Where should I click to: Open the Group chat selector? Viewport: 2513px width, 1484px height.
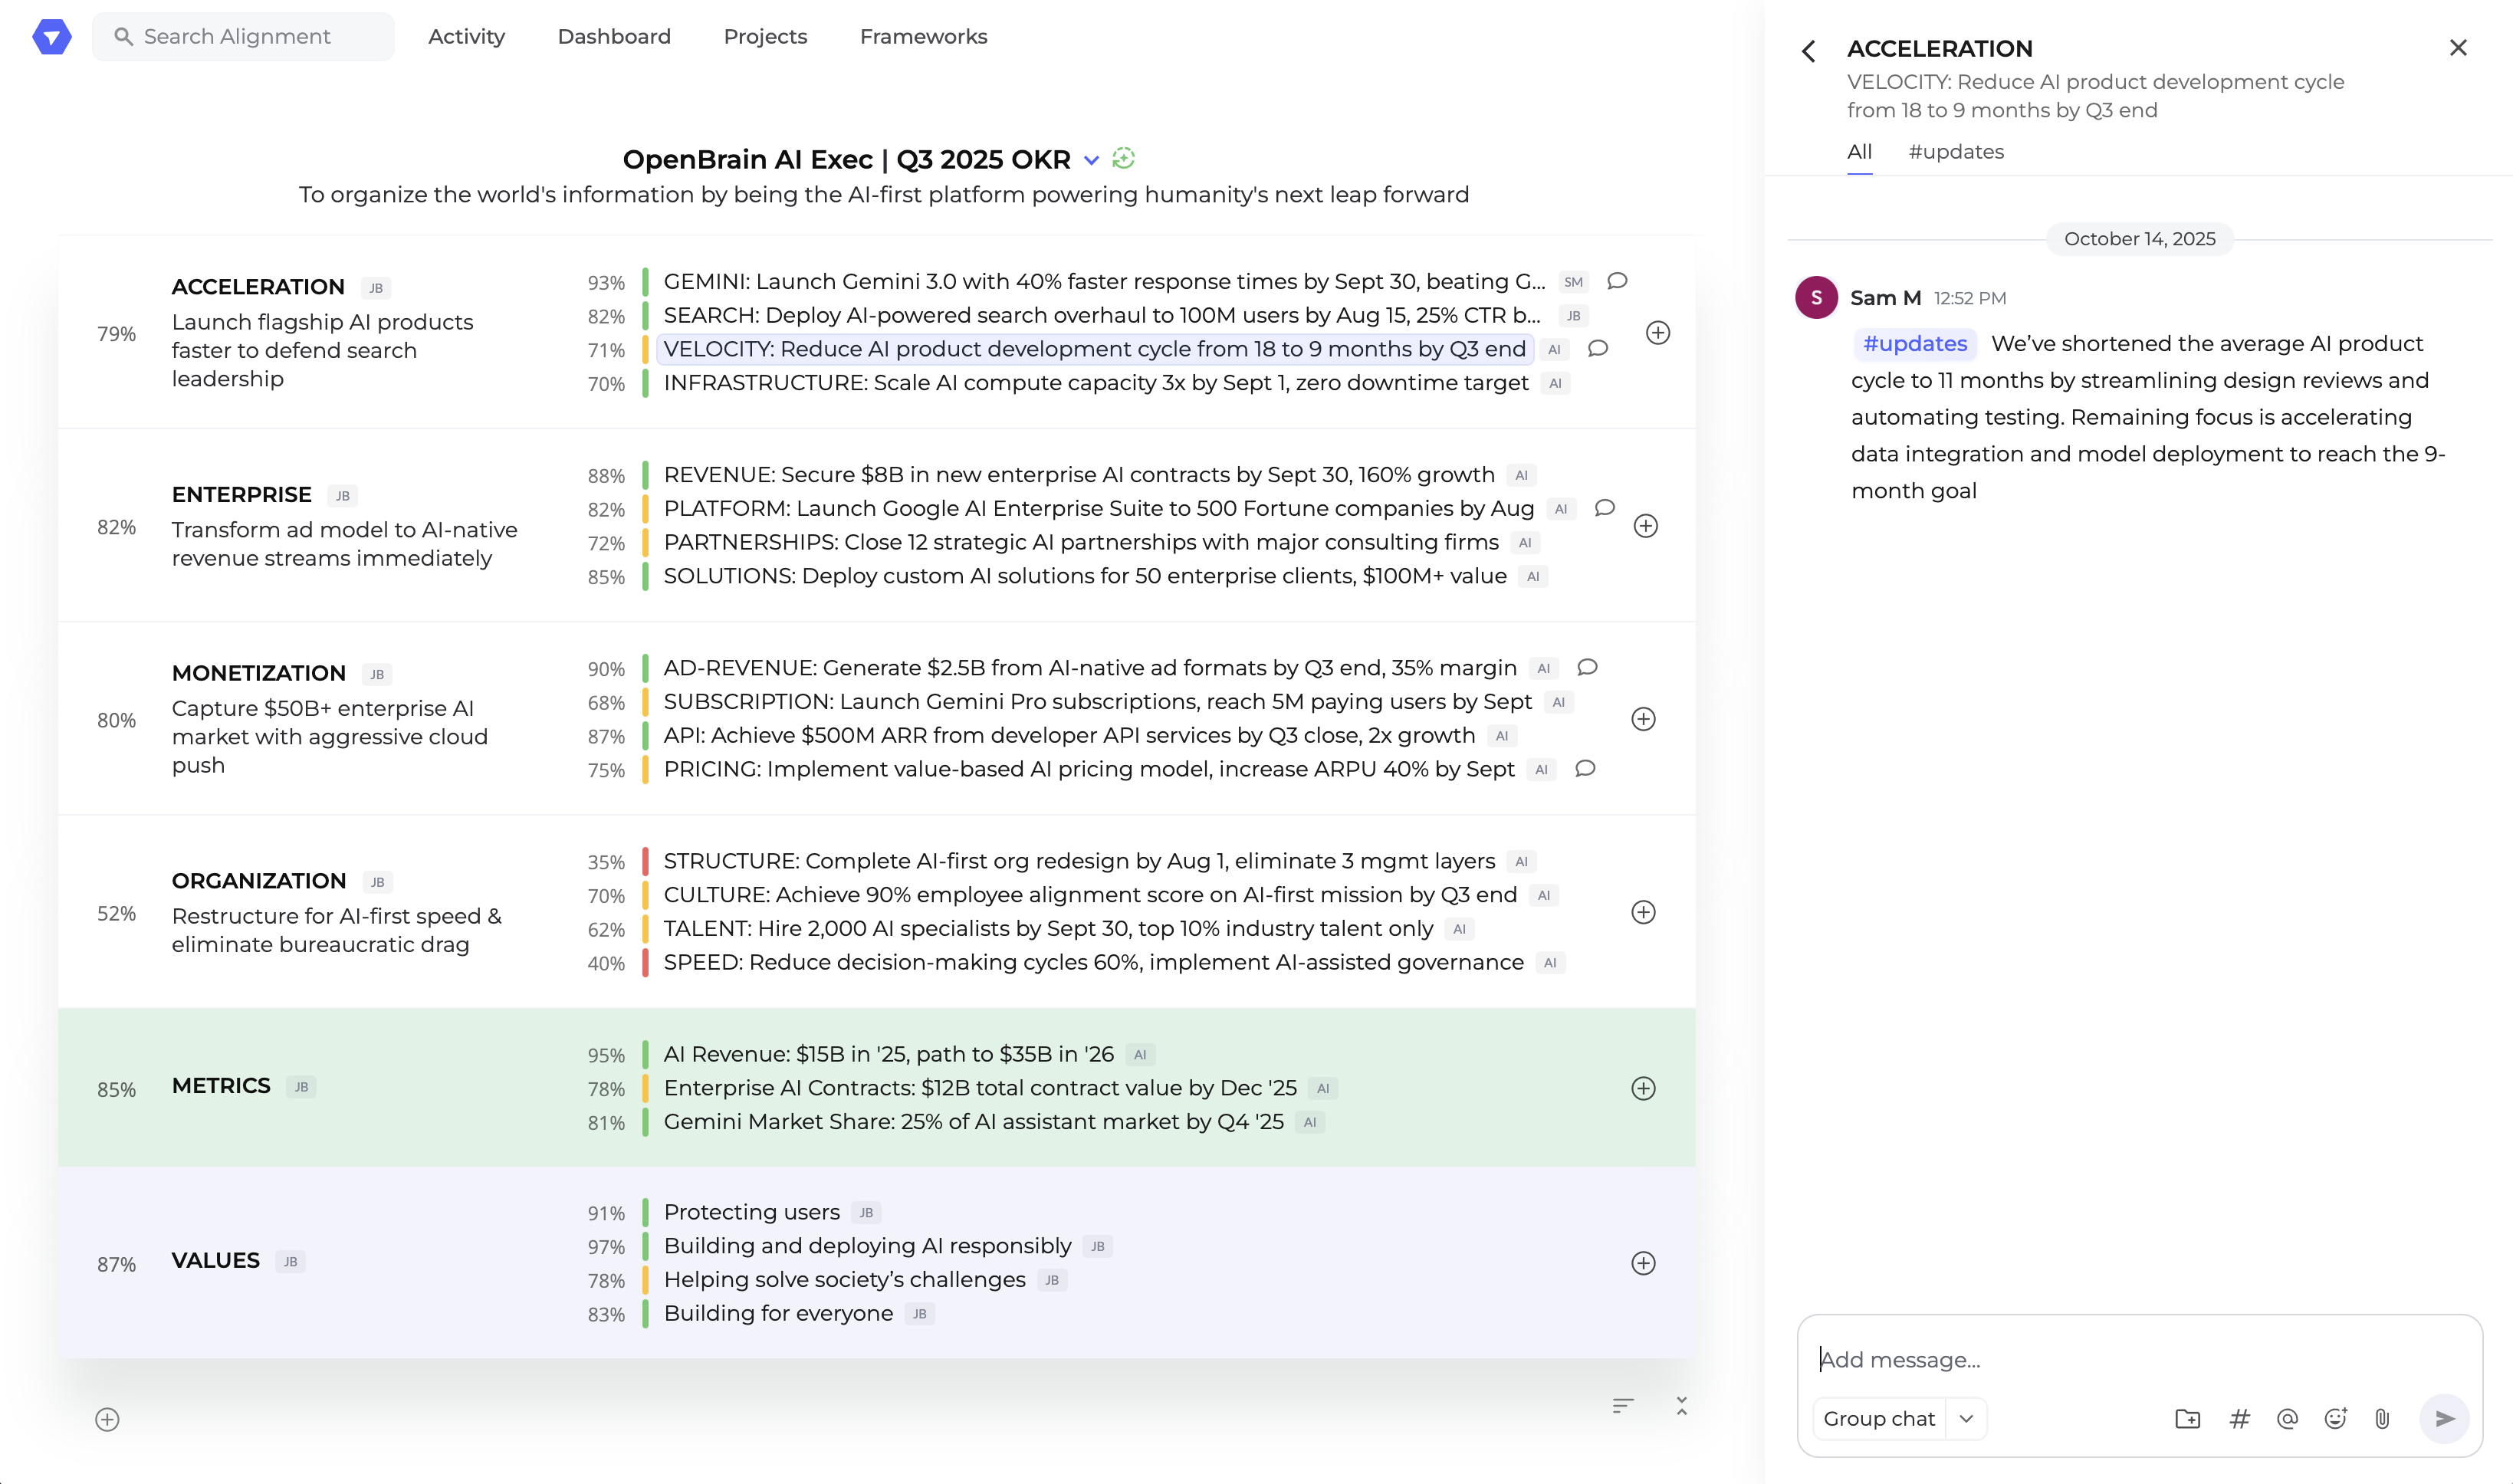point(1897,1418)
